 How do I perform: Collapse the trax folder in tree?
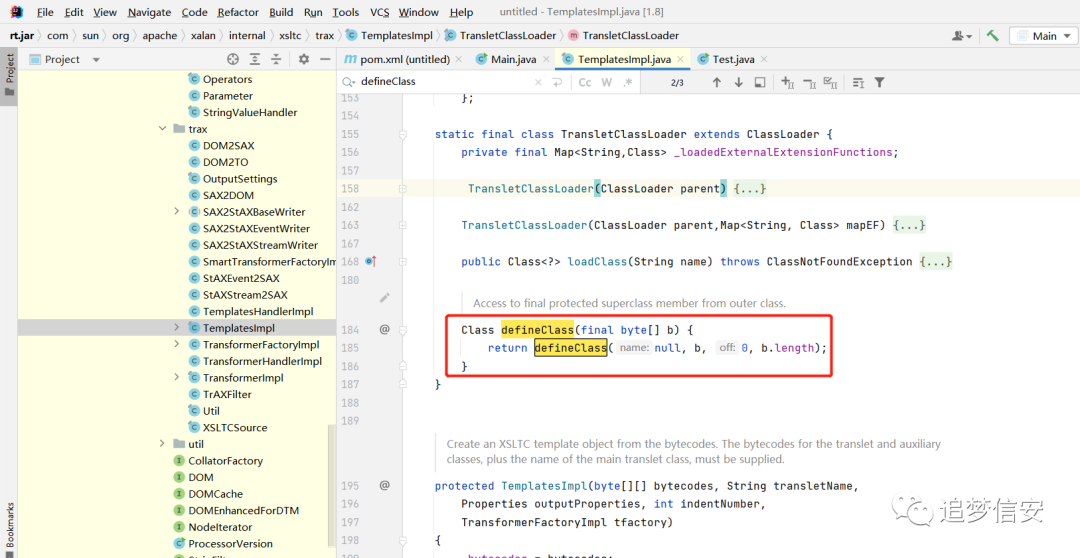pos(163,129)
